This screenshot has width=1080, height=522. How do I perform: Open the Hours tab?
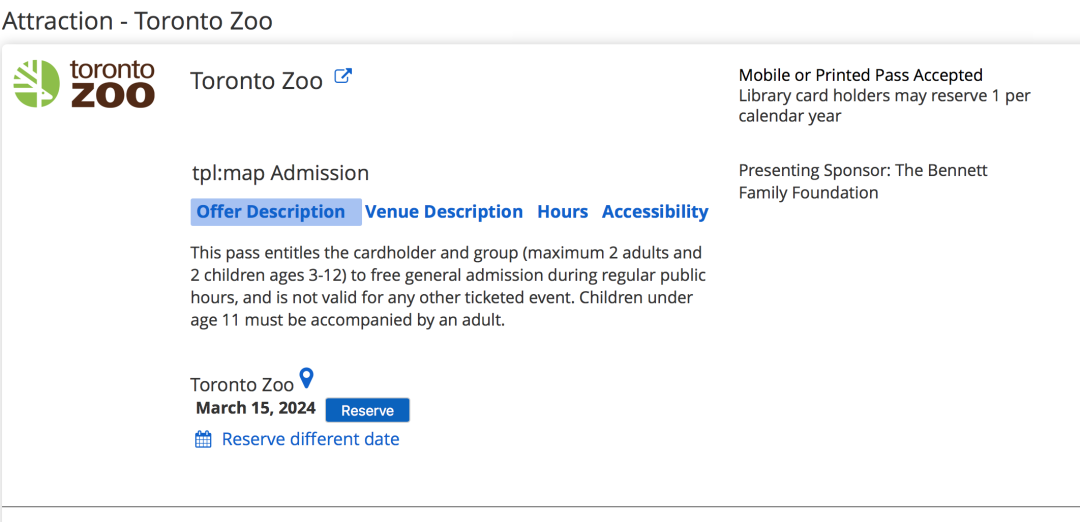[563, 212]
